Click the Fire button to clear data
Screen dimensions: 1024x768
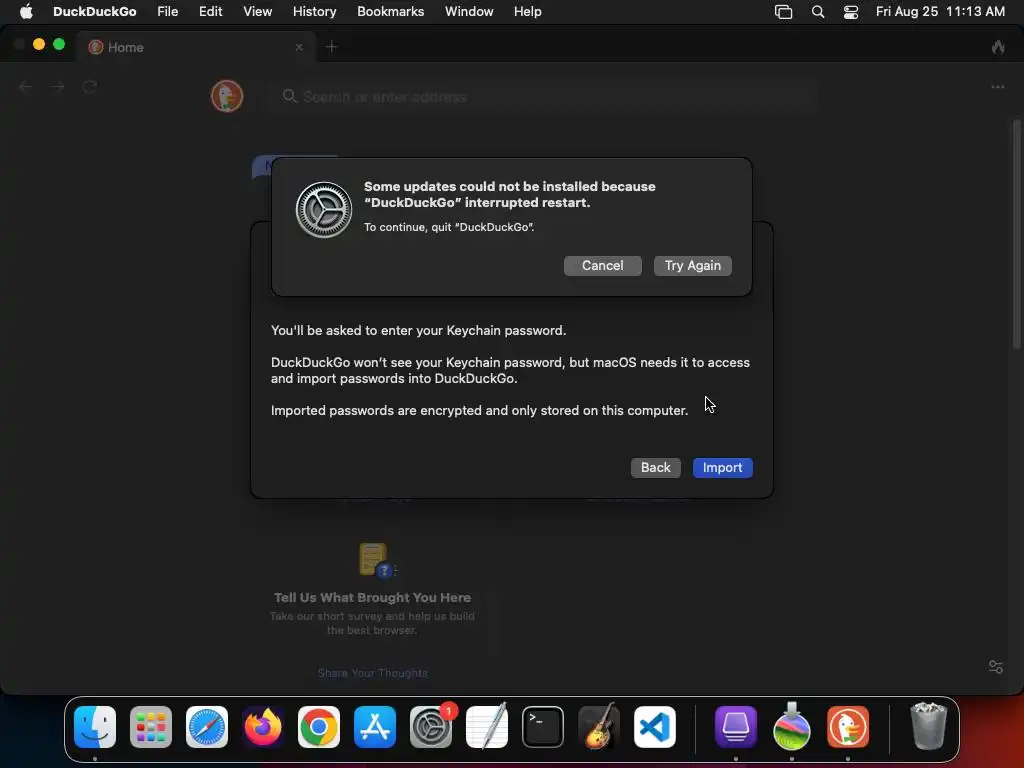coord(998,47)
